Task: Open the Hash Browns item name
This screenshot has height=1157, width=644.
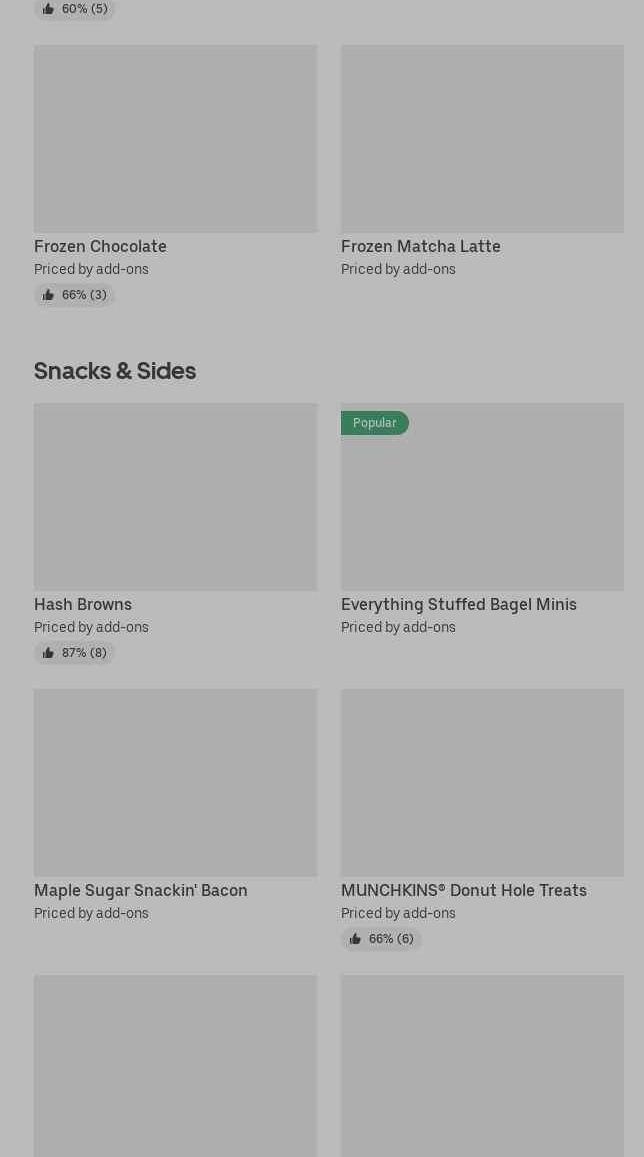Action: click(x=83, y=604)
